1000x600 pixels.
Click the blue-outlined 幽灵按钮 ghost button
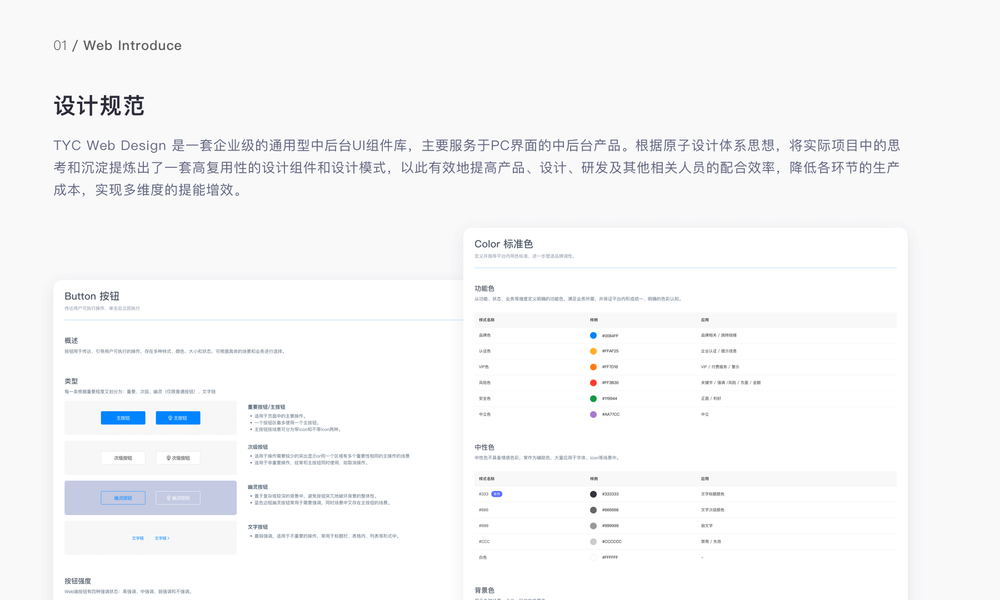123,498
